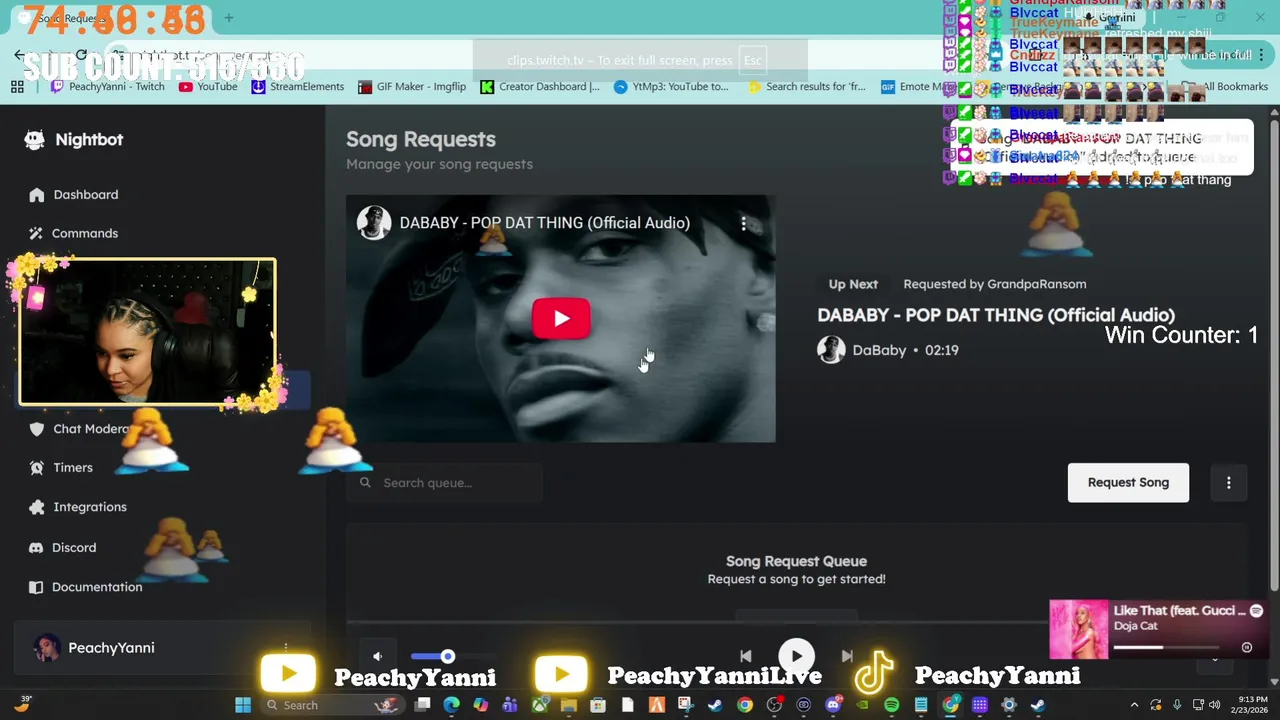Image resolution: width=1280 pixels, height=720 pixels.
Task: Click the Chat Moderation shield icon
Action: 37,429
